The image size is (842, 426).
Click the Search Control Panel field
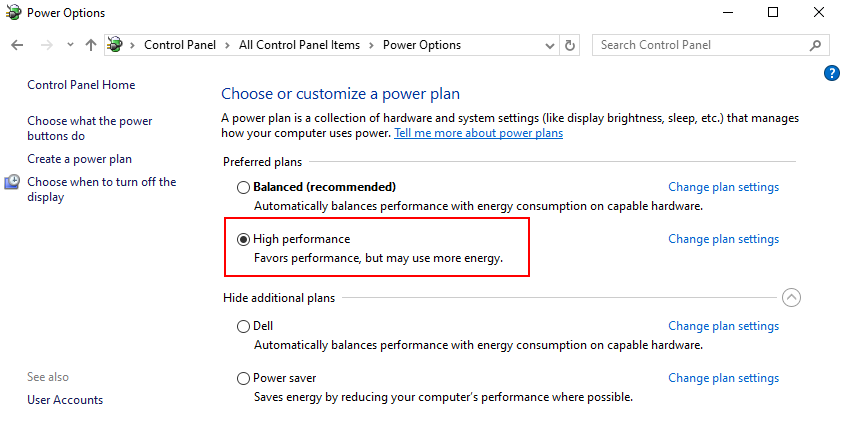[700, 45]
